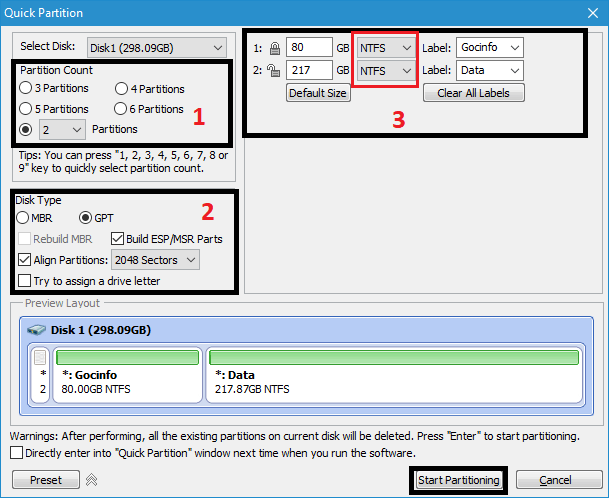Enable Try to assign a drive letter
Screen dimensions: 609x498
click(24, 281)
